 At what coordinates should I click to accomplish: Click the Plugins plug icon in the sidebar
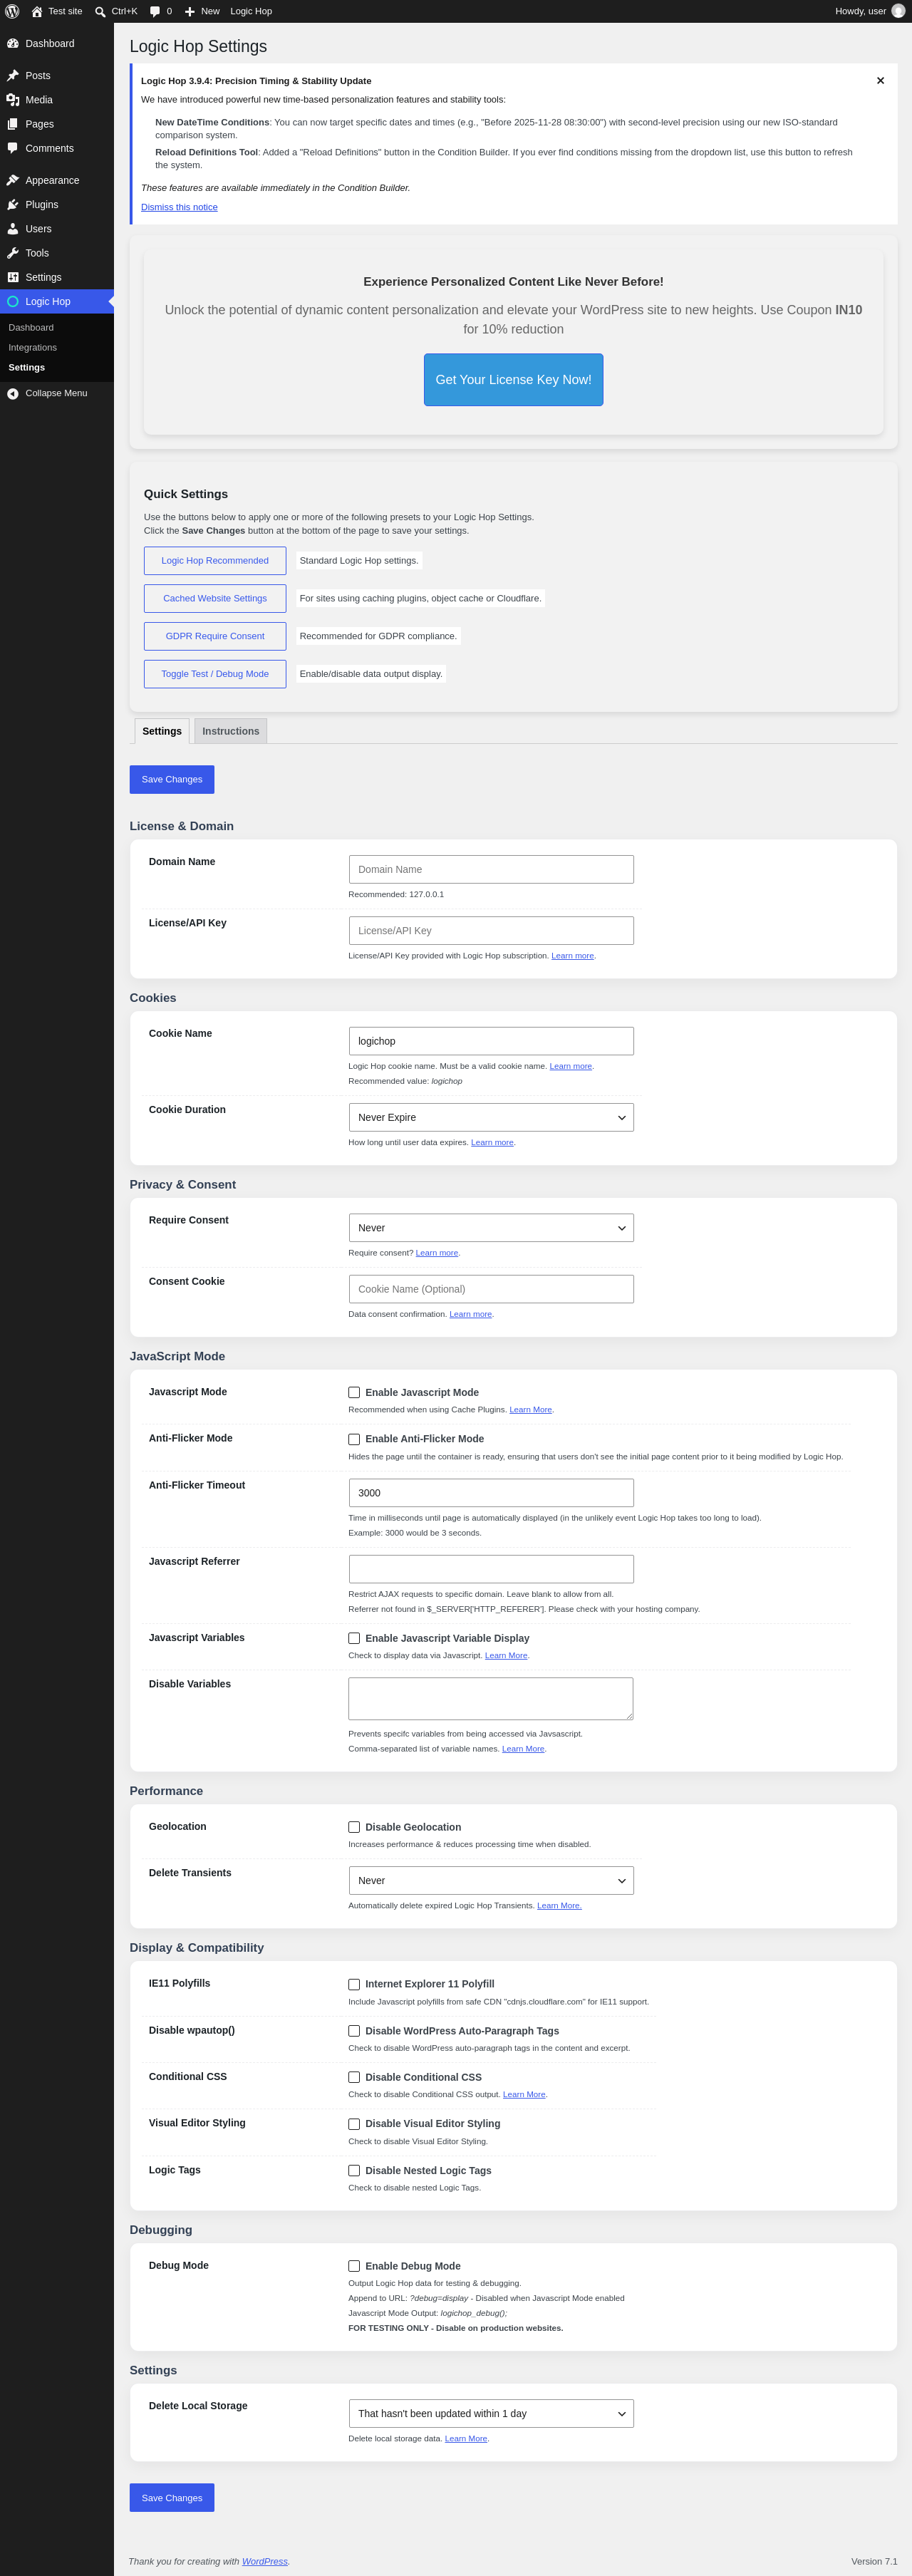pyautogui.click(x=13, y=204)
